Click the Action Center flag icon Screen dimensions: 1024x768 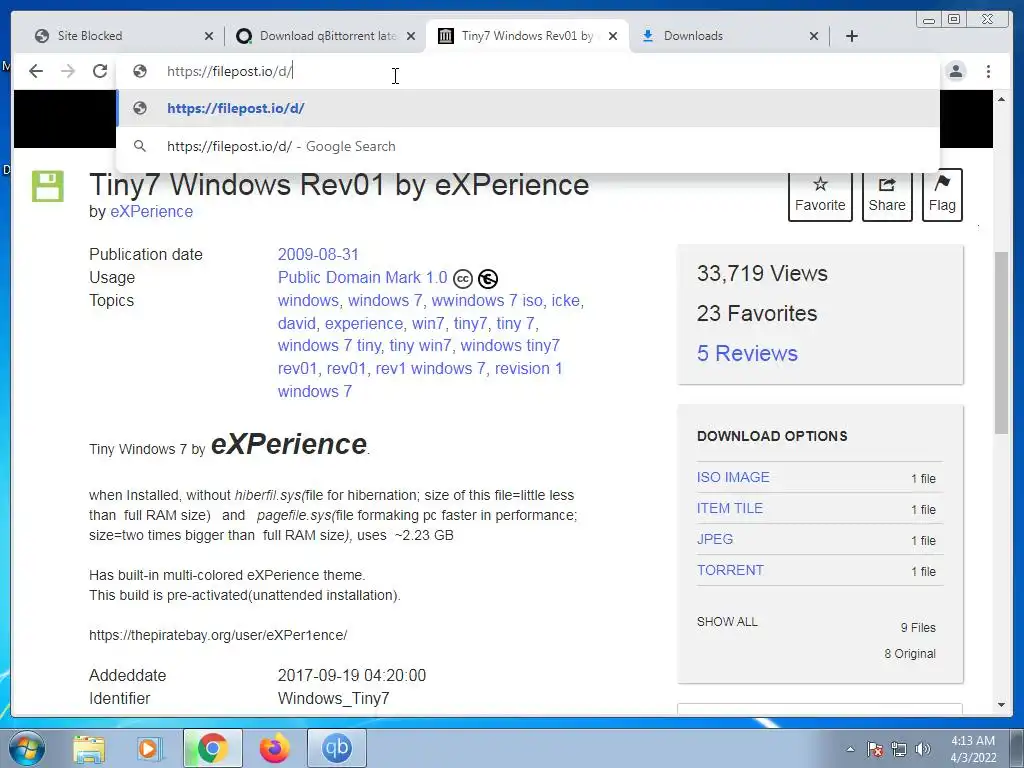874,749
